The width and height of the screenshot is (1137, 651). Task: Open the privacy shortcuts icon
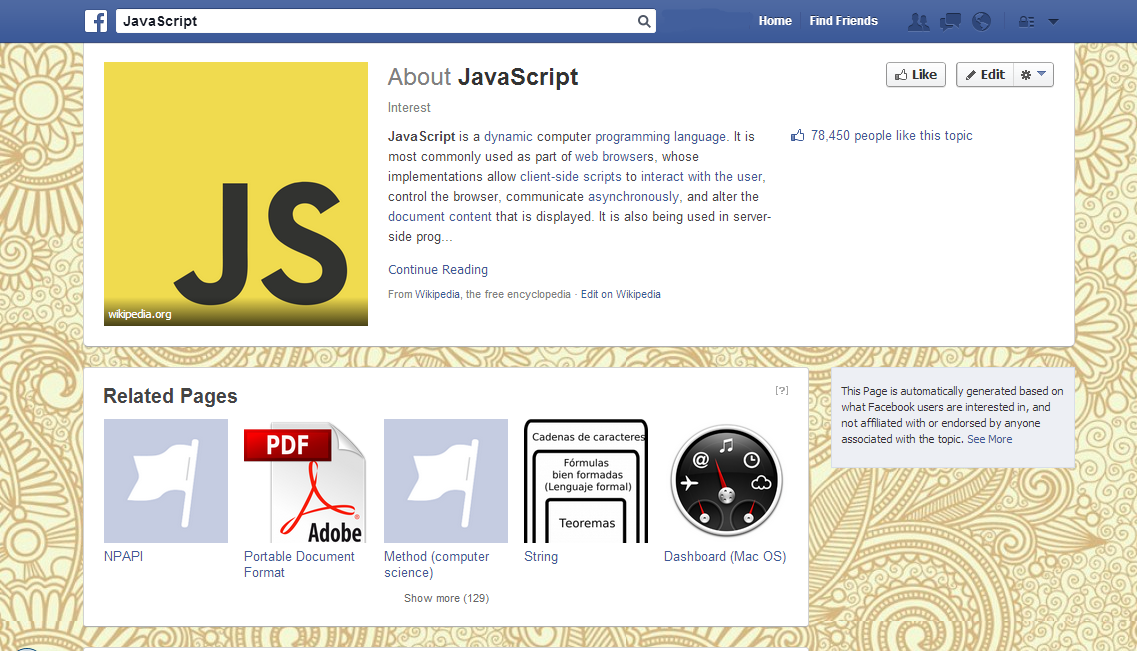pyautogui.click(x=1026, y=22)
